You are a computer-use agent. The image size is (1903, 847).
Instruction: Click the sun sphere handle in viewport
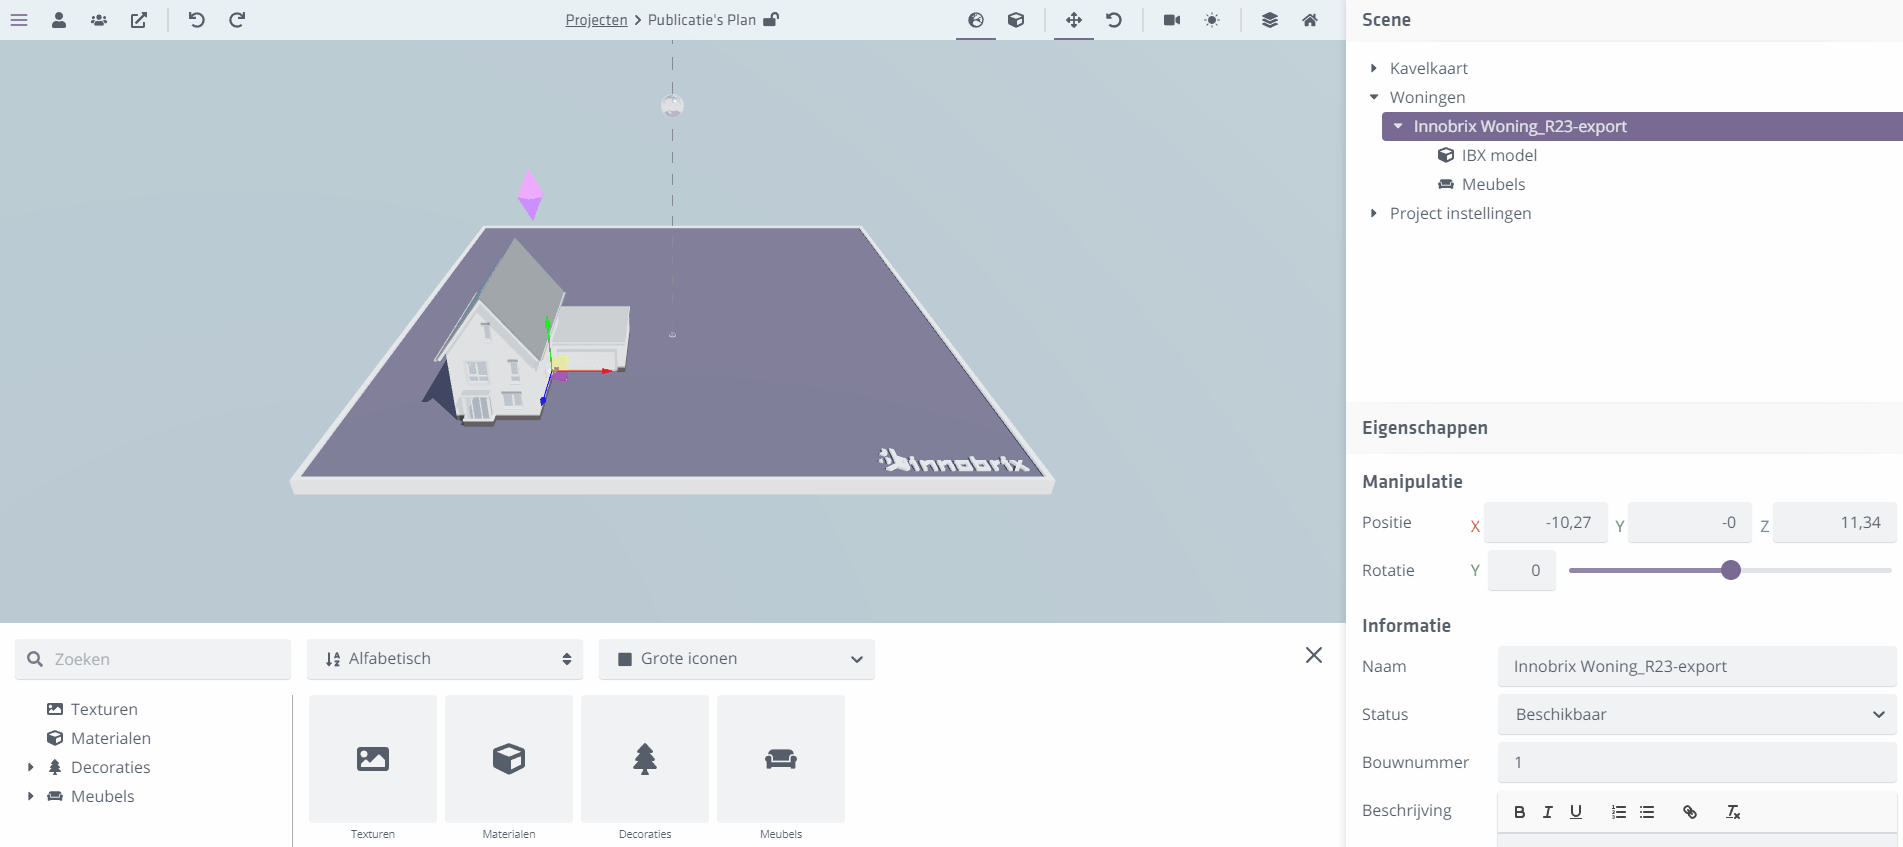pos(672,105)
